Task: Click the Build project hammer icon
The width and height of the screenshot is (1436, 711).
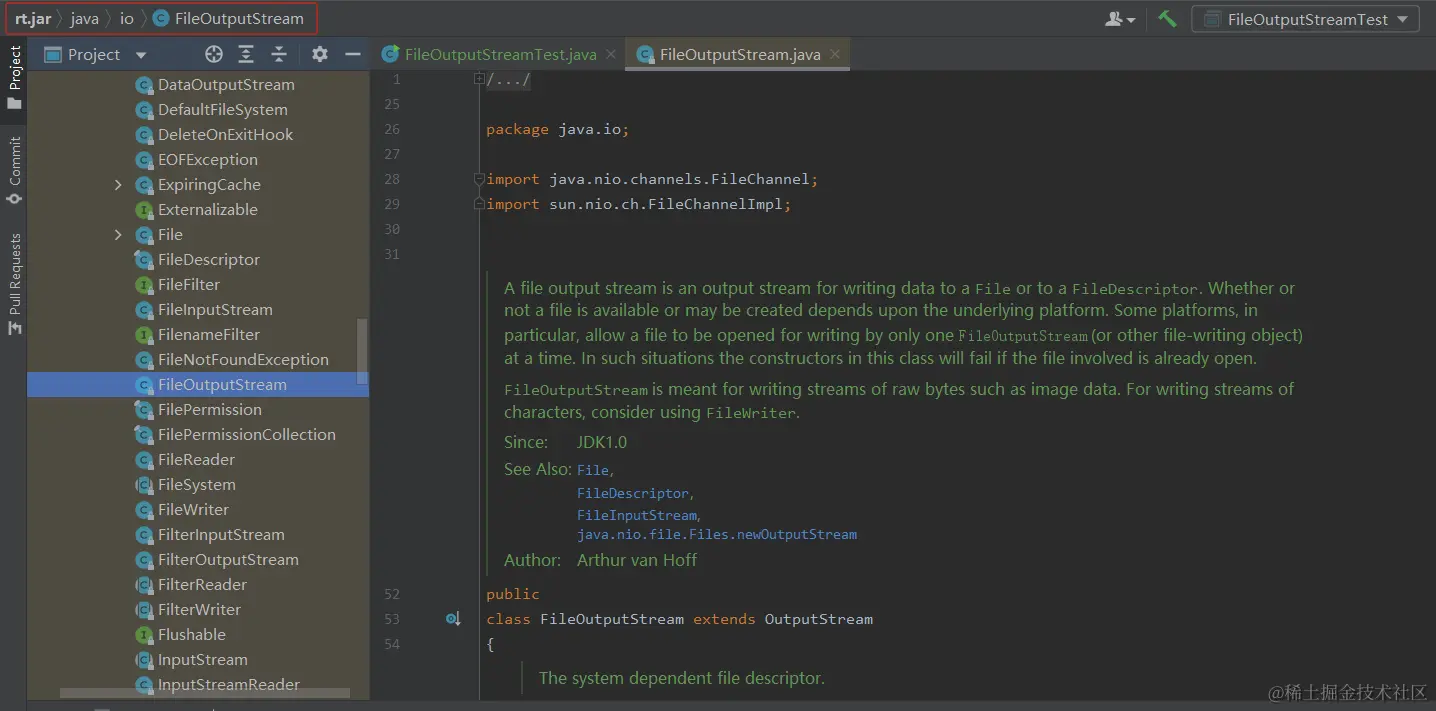Action: 1167,19
